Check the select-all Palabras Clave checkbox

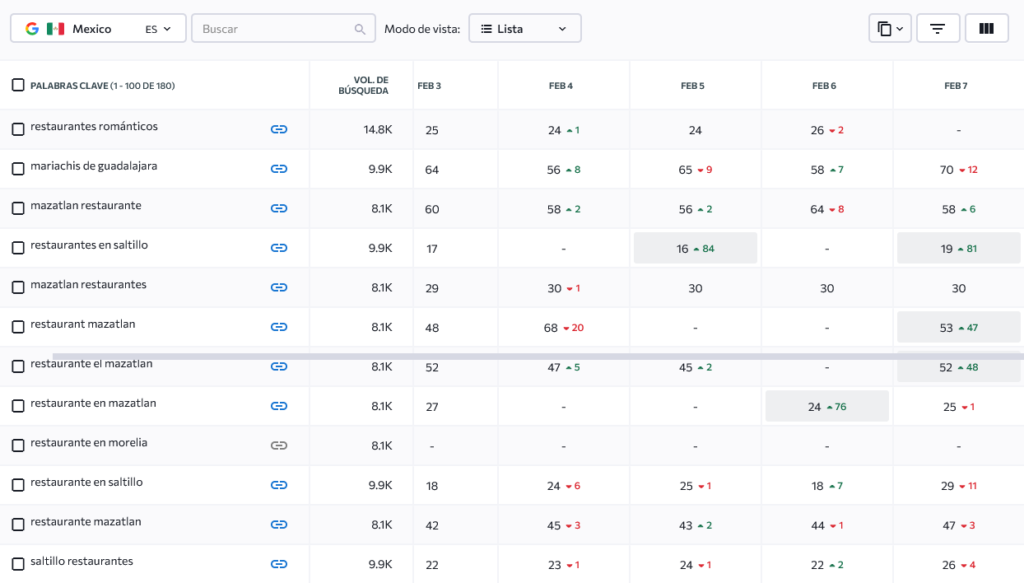[x=18, y=85]
